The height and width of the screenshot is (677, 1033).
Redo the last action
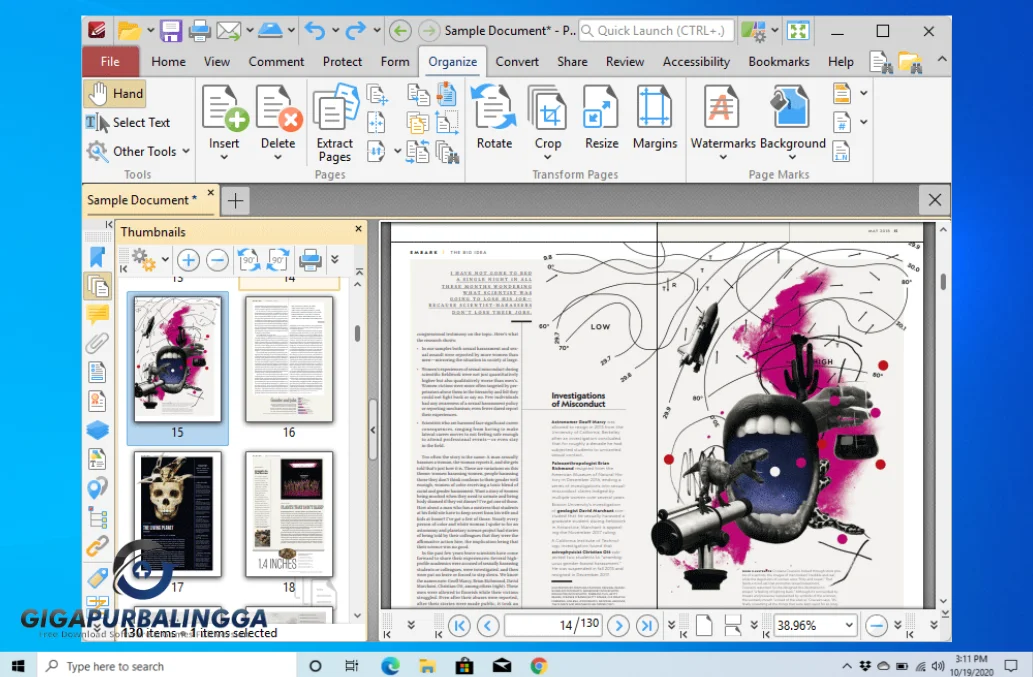pyautogui.click(x=356, y=30)
